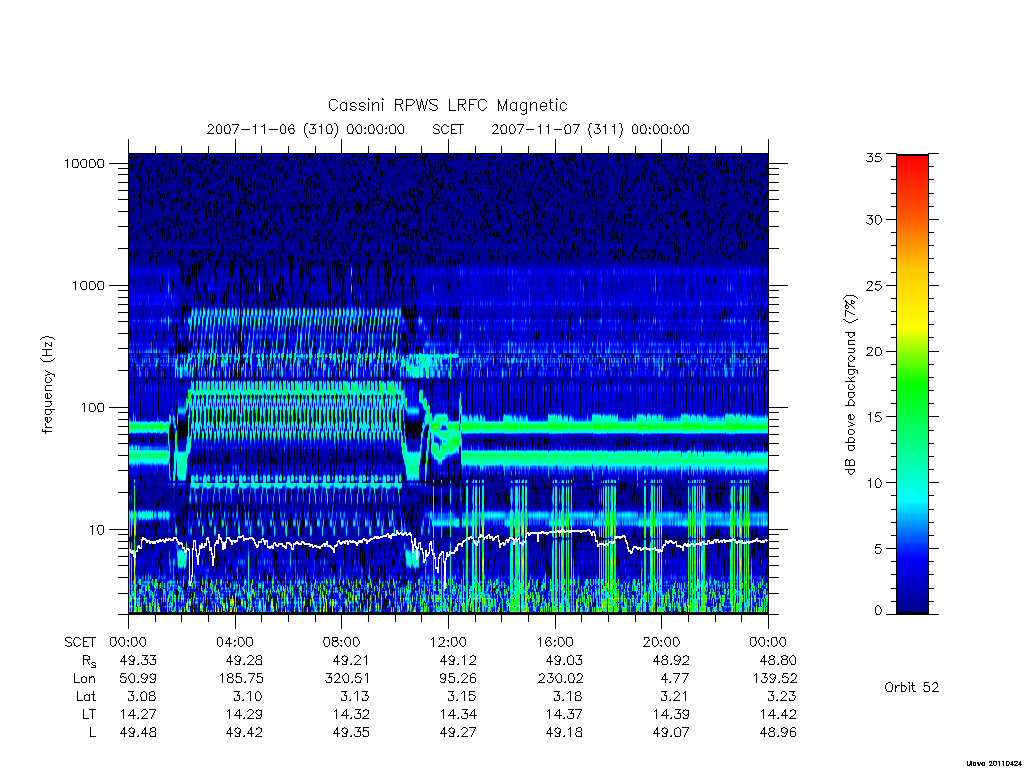1024x768 pixels.
Task: Click the Lon value 320.51
Action: pyautogui.click(x=347, y=679)
